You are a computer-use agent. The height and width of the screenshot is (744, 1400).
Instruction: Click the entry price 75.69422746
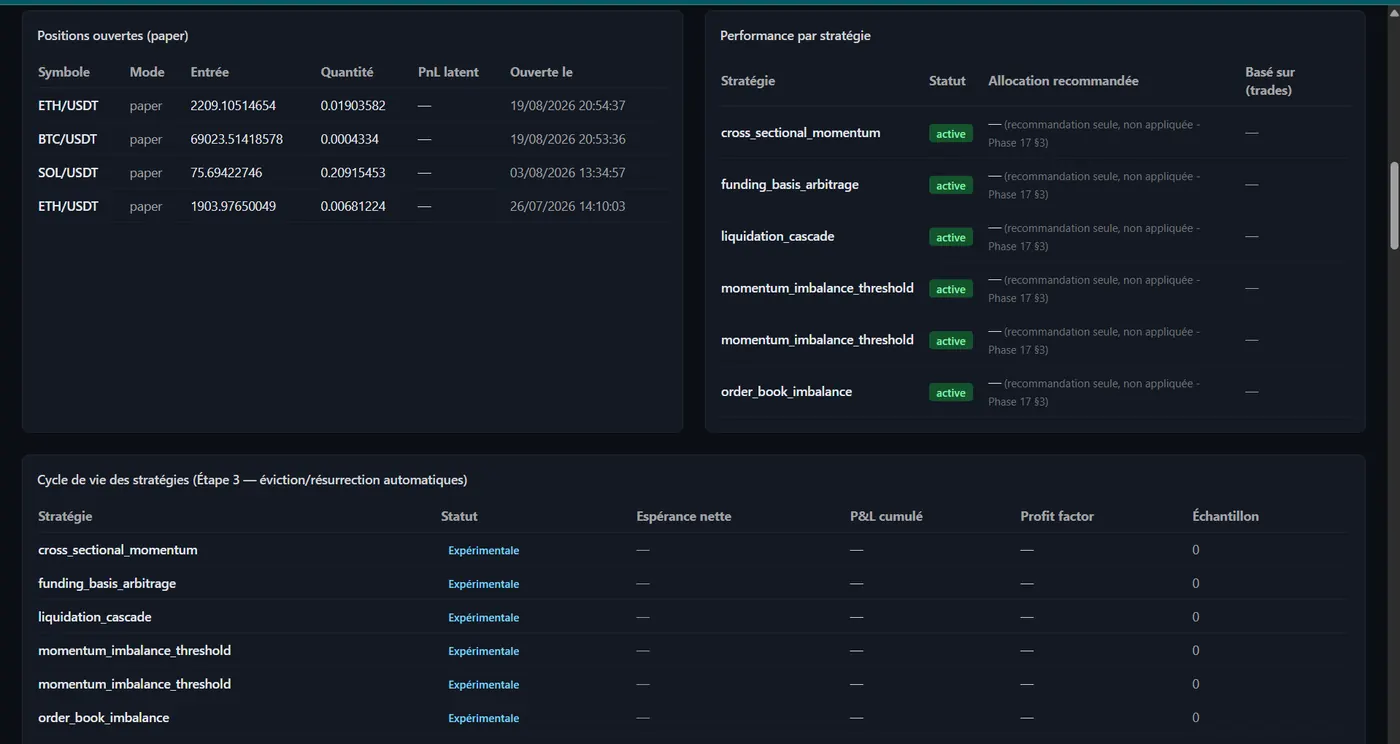[x=227, y=173]
